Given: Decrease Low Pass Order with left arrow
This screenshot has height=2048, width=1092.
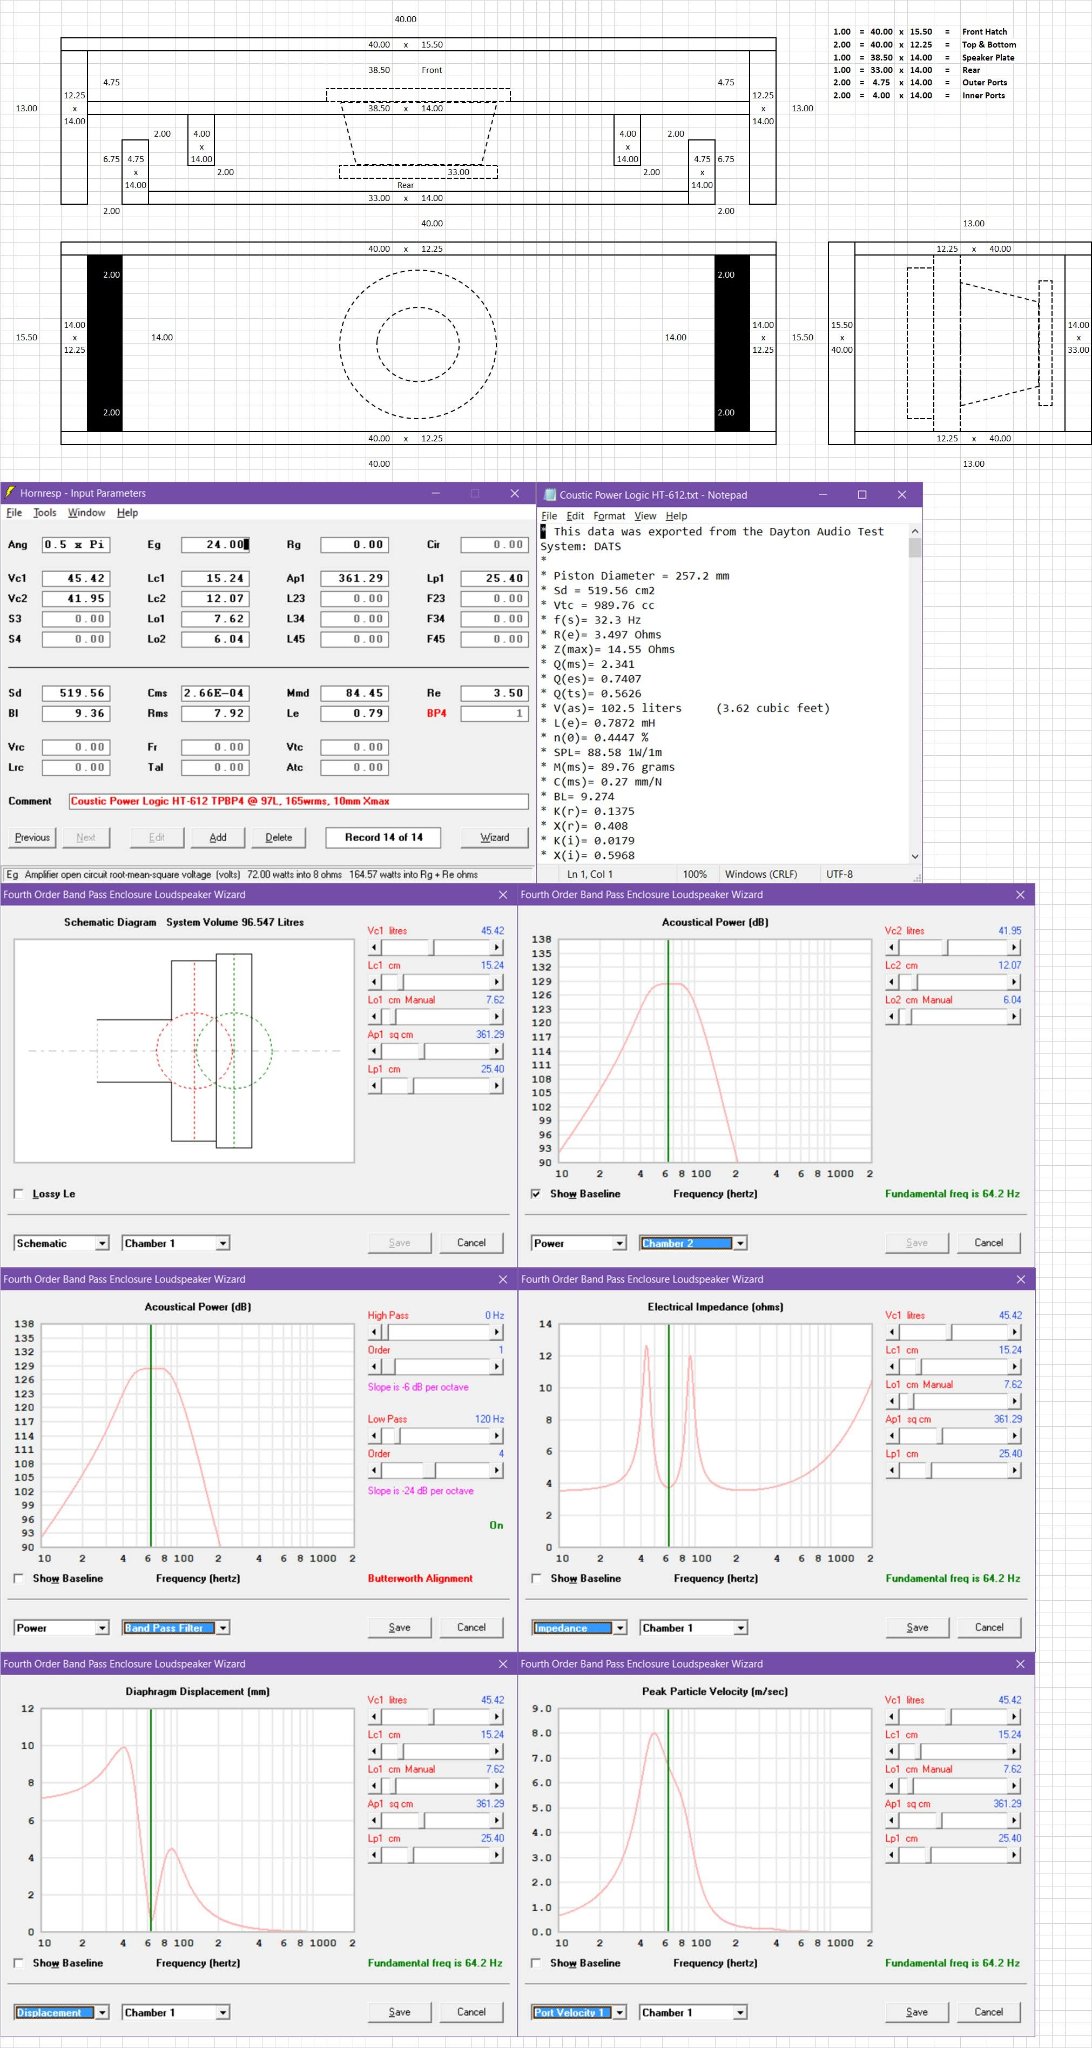Looking at the screenshot, I should (375, 1470).
